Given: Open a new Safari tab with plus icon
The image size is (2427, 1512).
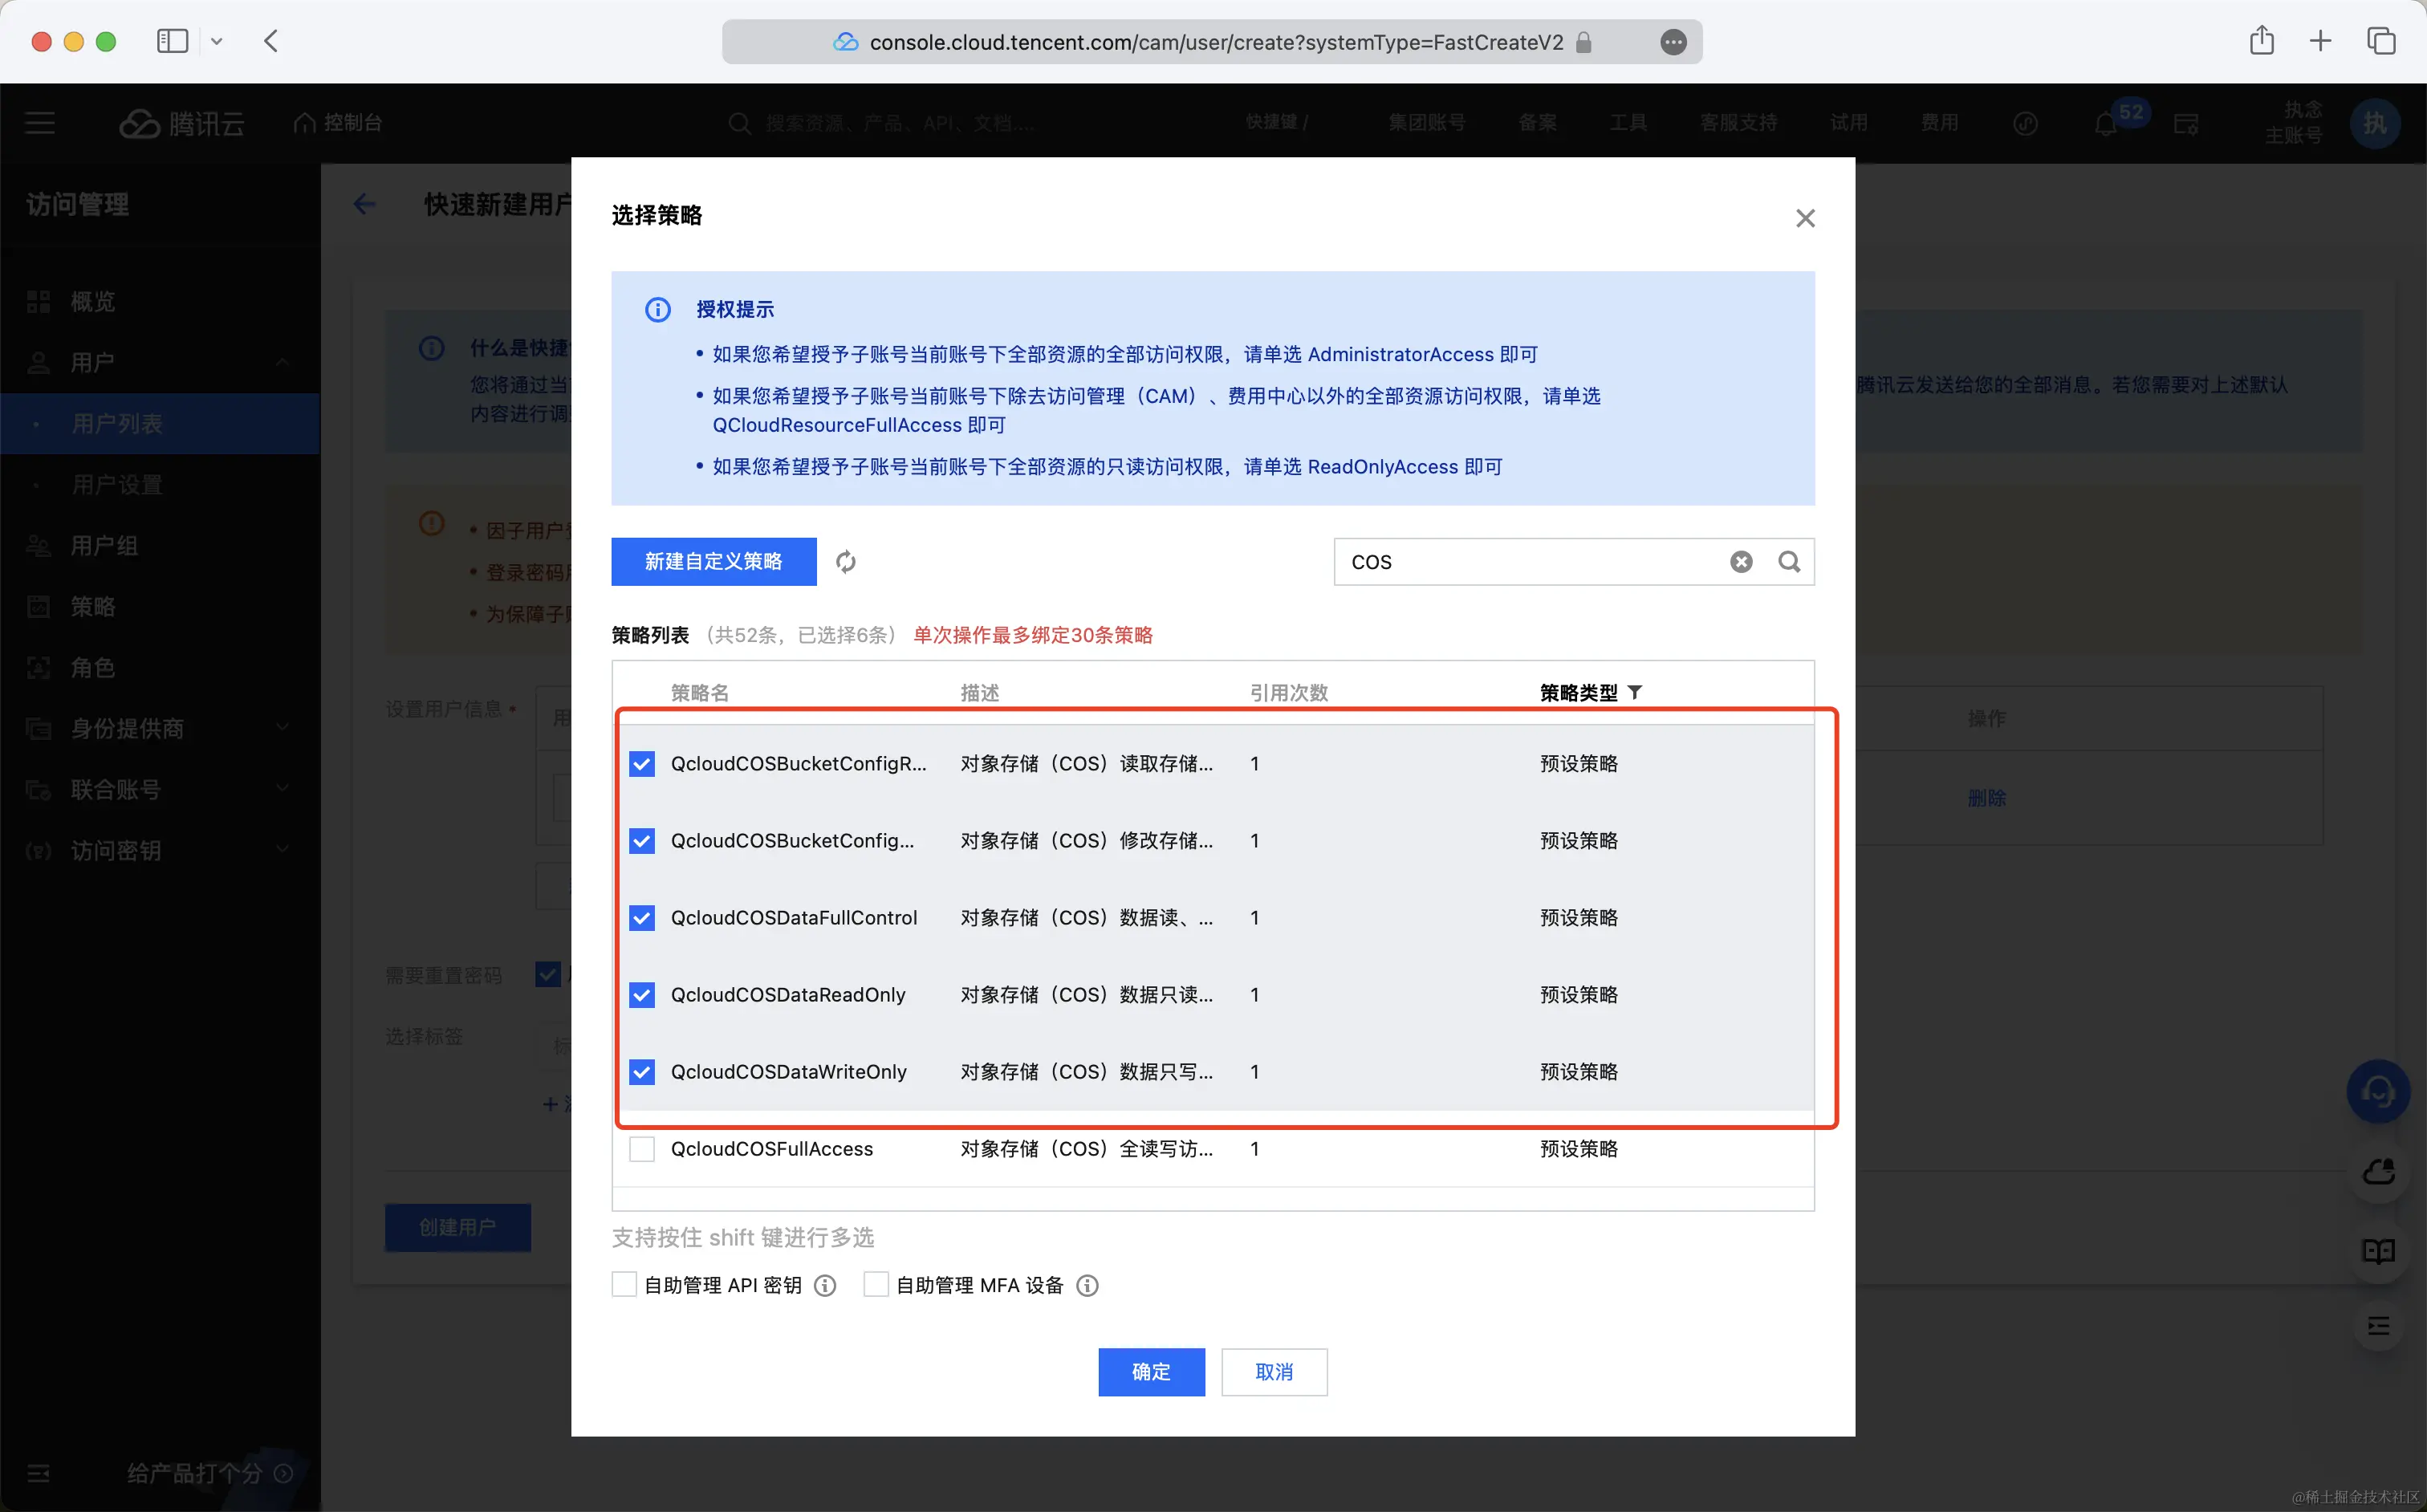Looking at the screenshot, I should 2321,41.
